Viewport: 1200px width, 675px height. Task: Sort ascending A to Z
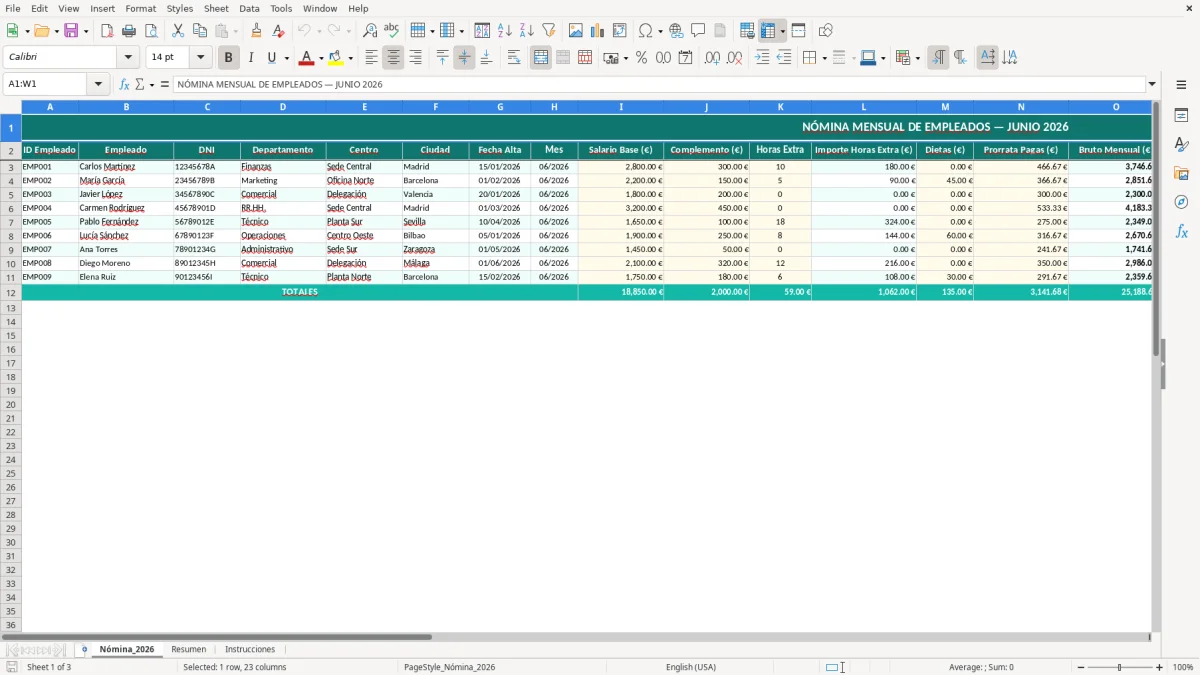(505, 31)
